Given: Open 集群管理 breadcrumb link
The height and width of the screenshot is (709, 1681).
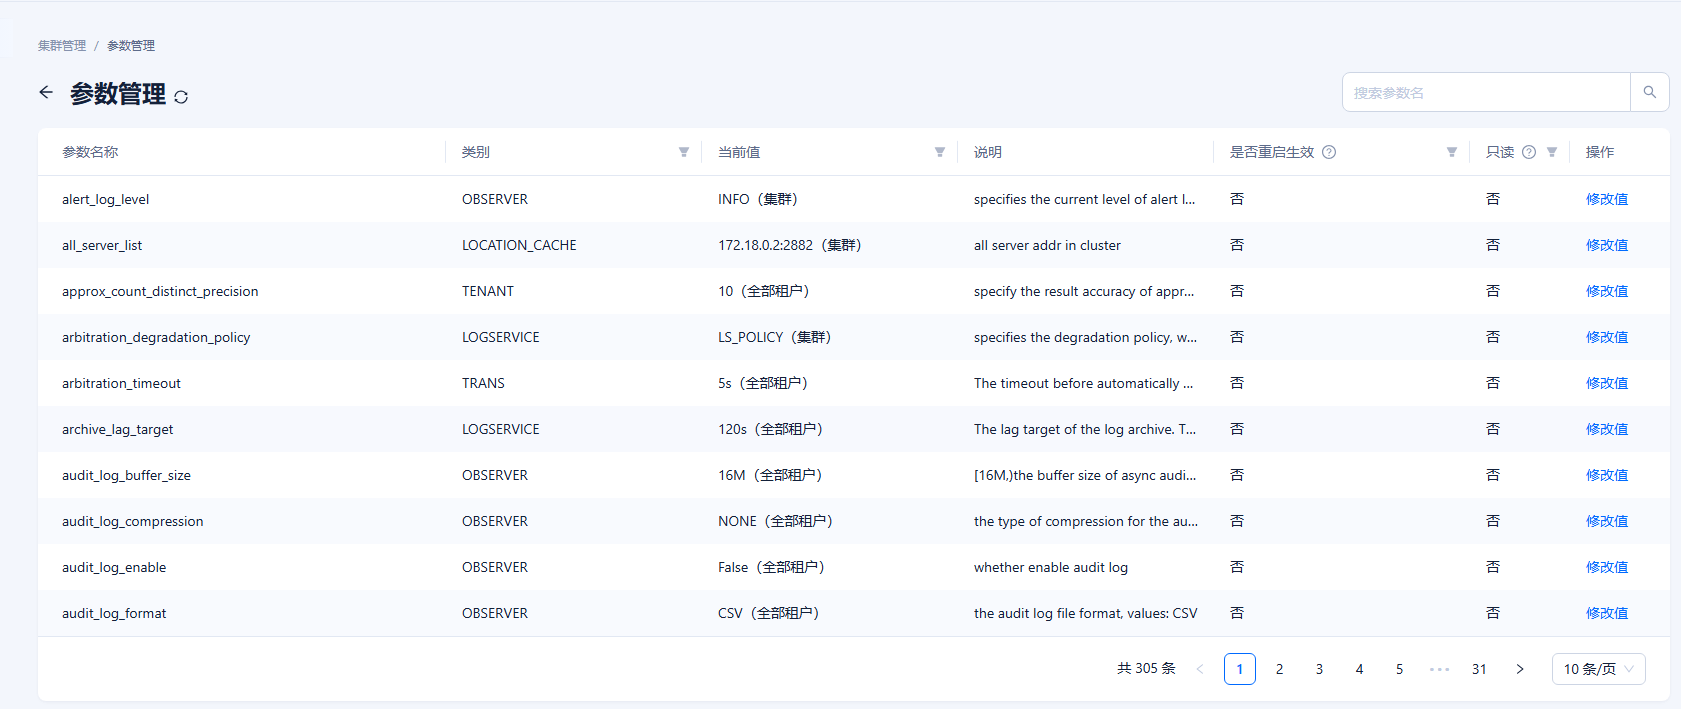Looking at the screenshot, I should [62, 46].
